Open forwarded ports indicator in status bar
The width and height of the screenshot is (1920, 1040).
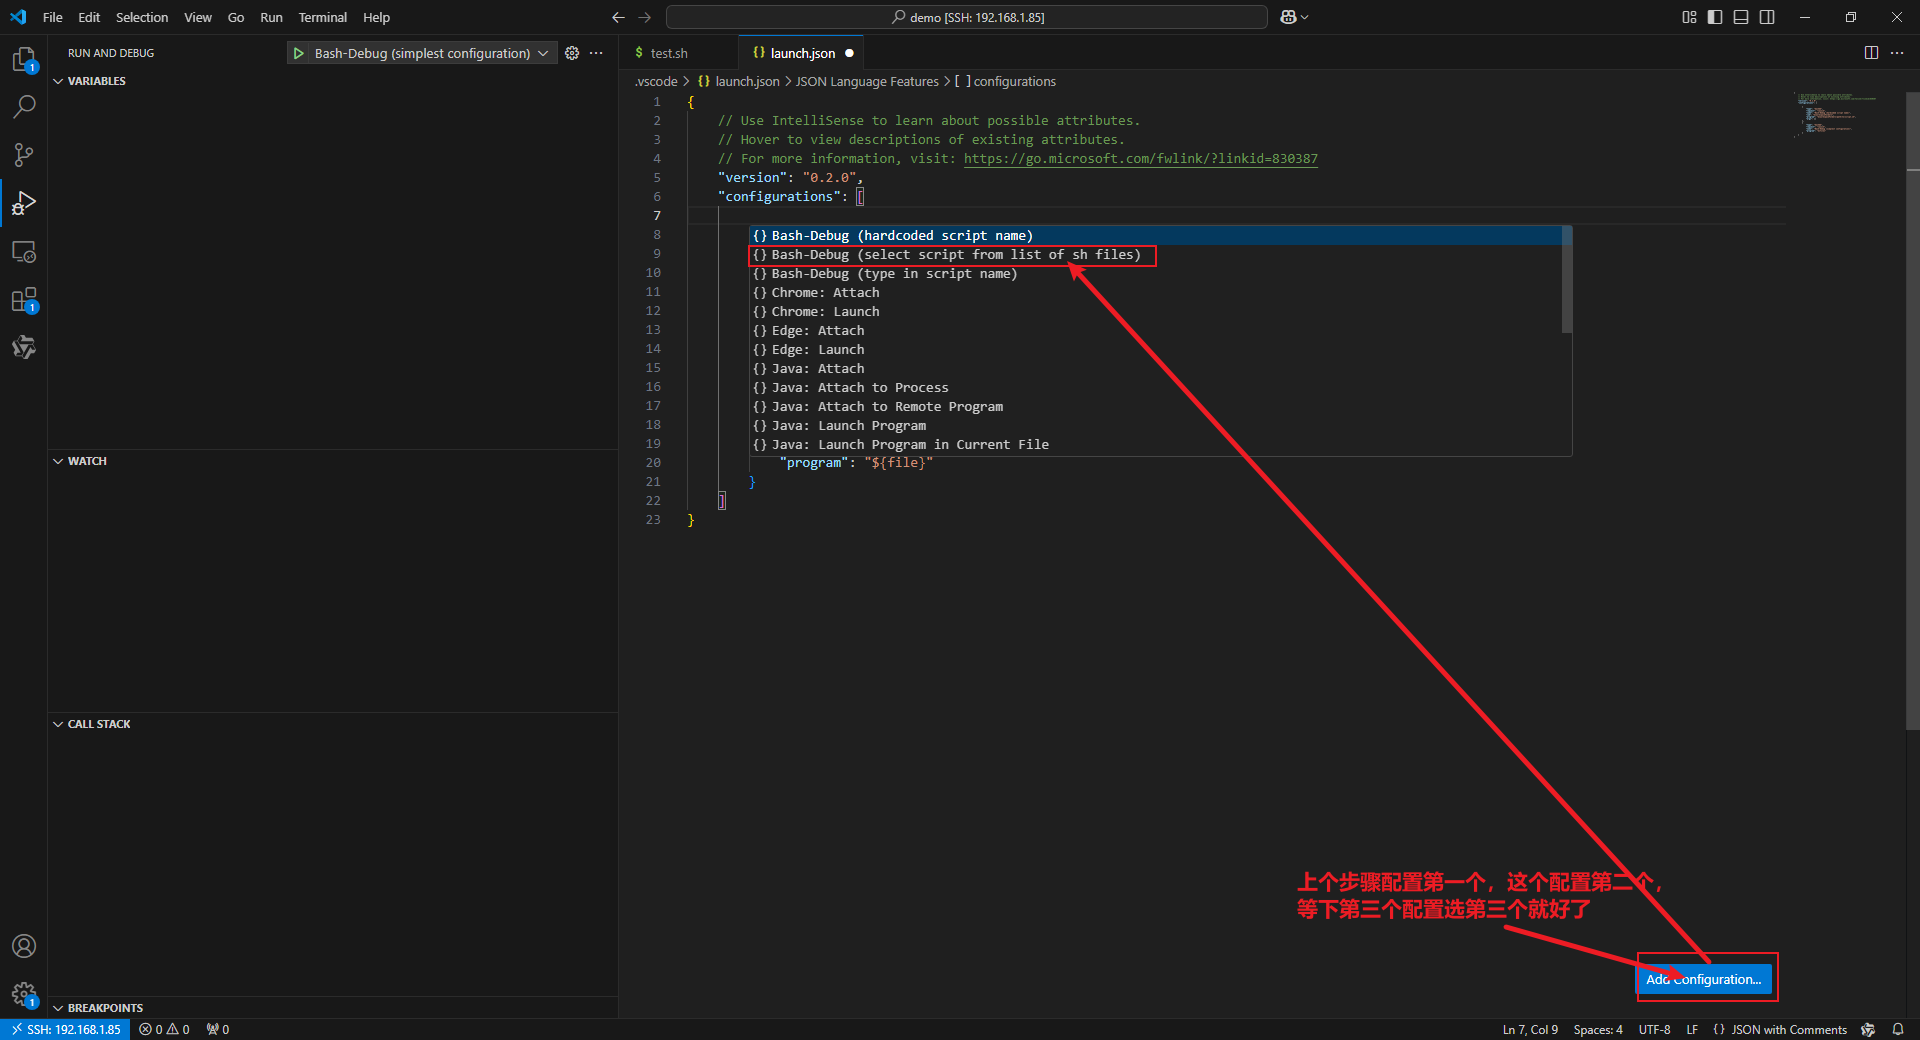218,1029
